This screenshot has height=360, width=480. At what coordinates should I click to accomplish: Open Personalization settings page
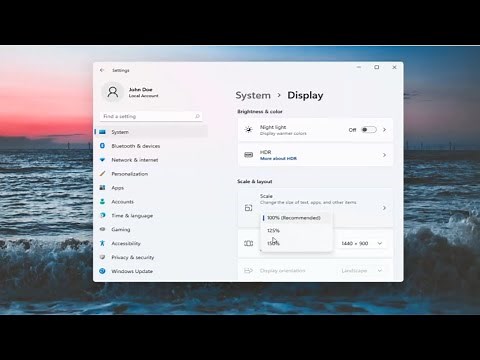[x=152, y=174]
